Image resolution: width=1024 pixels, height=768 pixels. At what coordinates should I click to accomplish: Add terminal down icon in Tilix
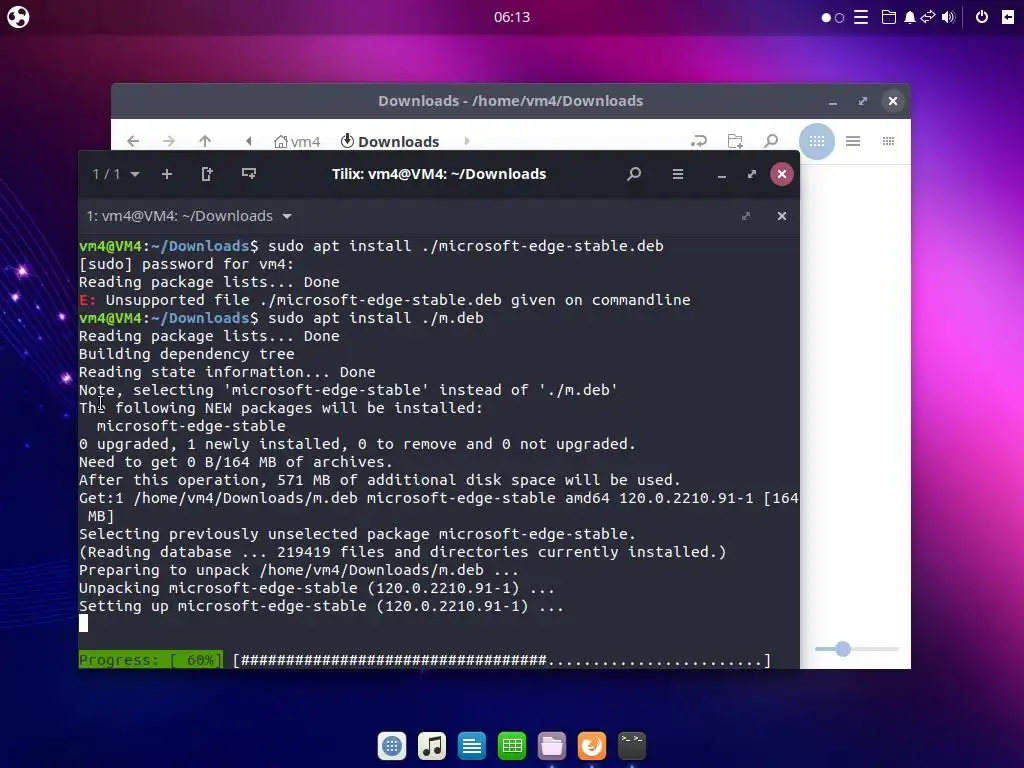click(249, 174)
